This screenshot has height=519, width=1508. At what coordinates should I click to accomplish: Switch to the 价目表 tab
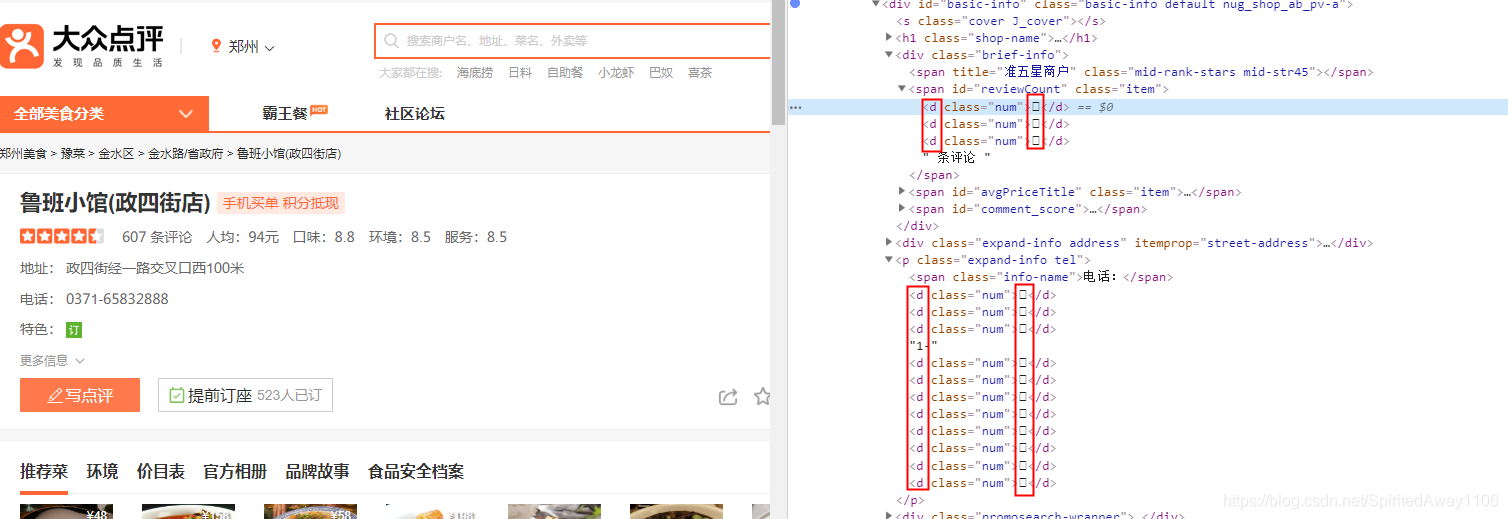pos(161,471)
